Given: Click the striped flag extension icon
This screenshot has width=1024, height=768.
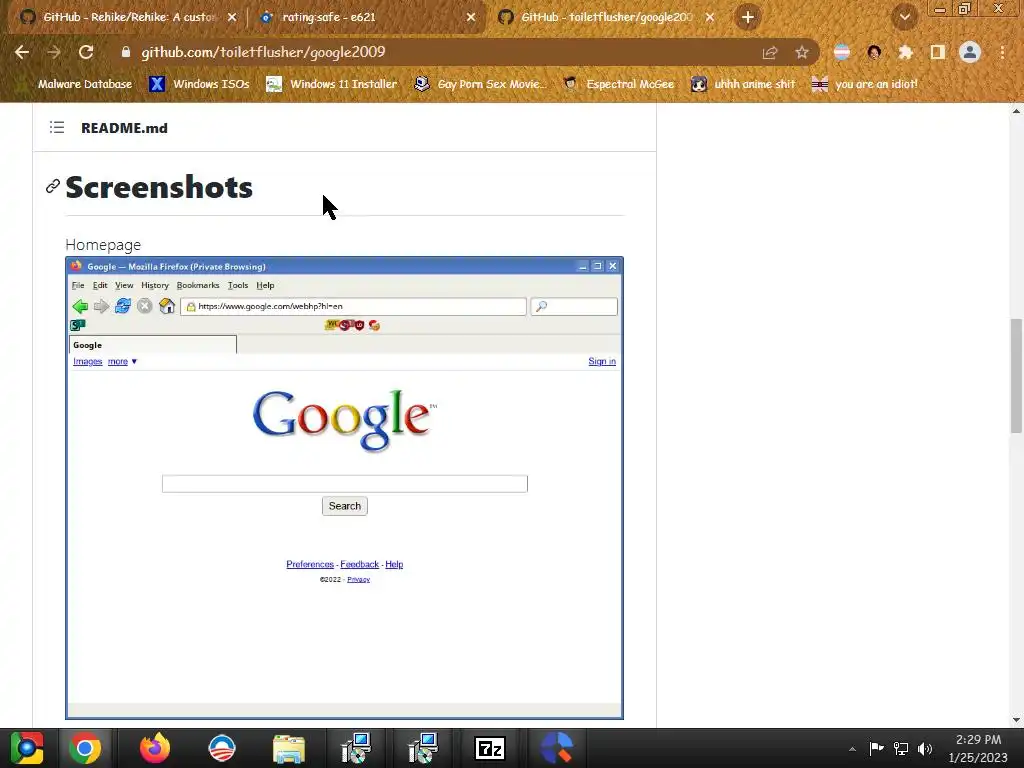Looking at the screenshot, I should pyautogui.click(x=842, y=52).
